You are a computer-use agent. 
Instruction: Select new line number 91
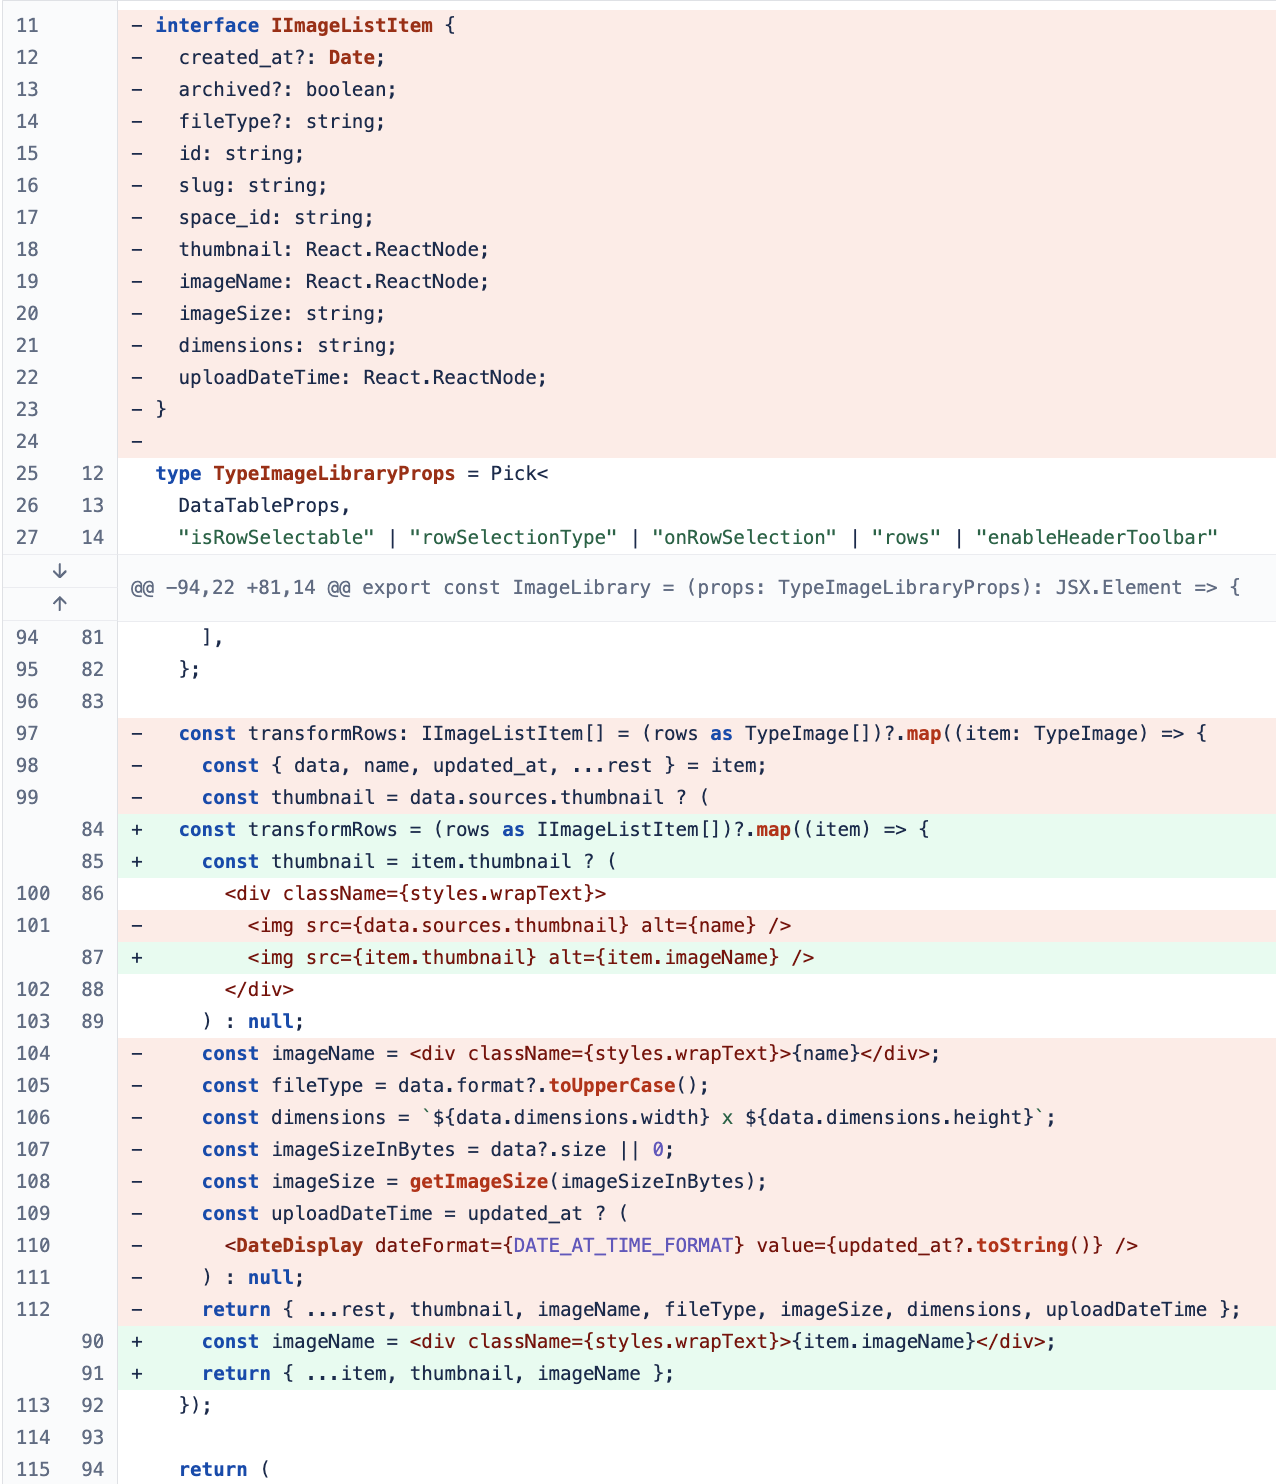pyautogui.click(x=93, y=1373)
